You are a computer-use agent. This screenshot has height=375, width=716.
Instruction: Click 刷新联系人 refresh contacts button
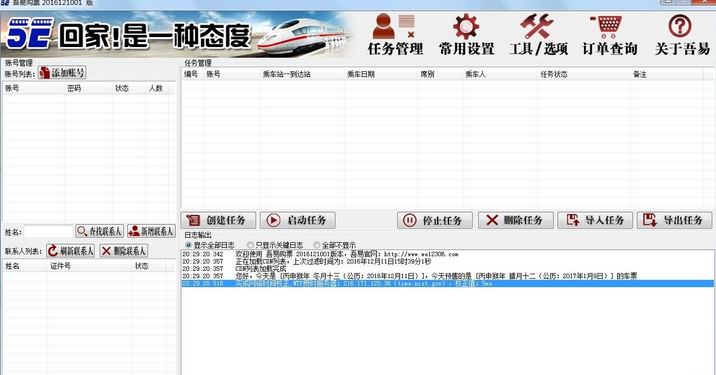pyautogui.click(x=71, y=251)
